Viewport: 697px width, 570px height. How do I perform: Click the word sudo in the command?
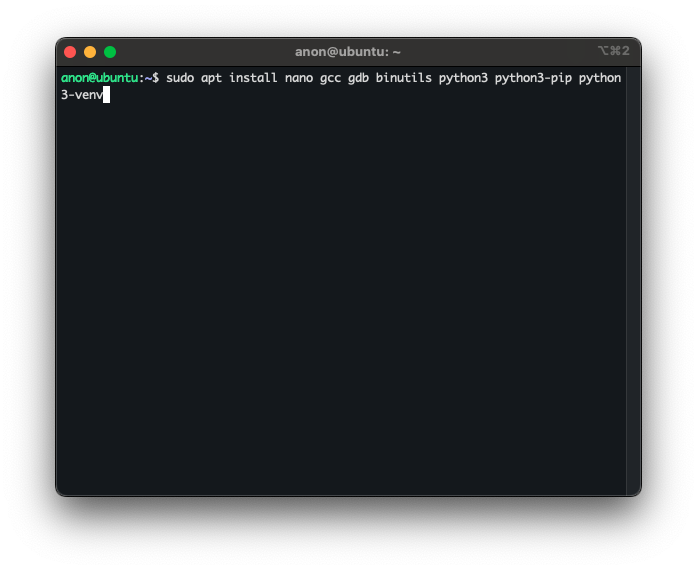[x=180, y=78]
